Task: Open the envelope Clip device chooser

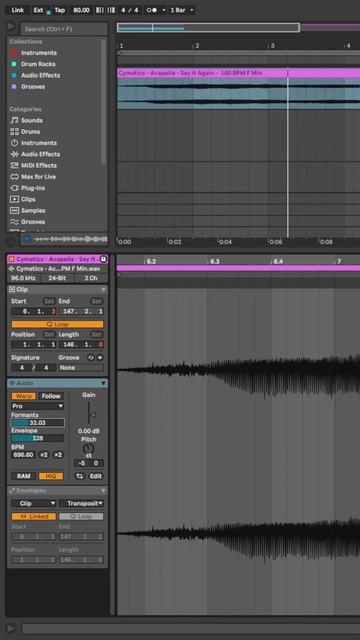Action: (x=33, y=503)
